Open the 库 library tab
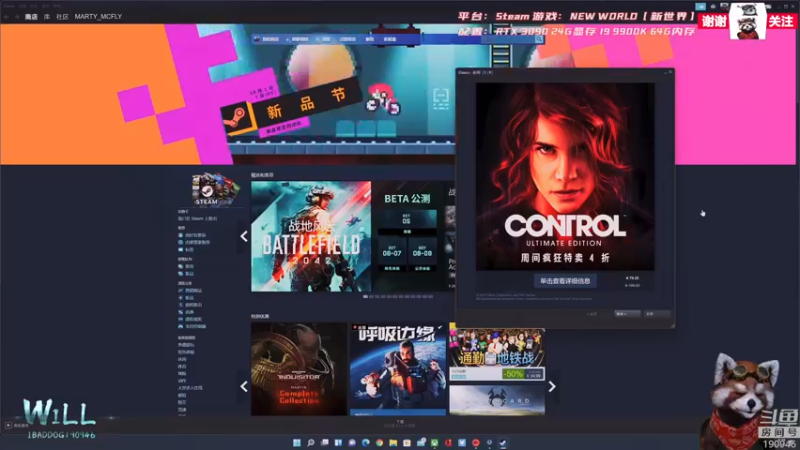This screenshot has width=800, height=450. click(x=46, y=17)
